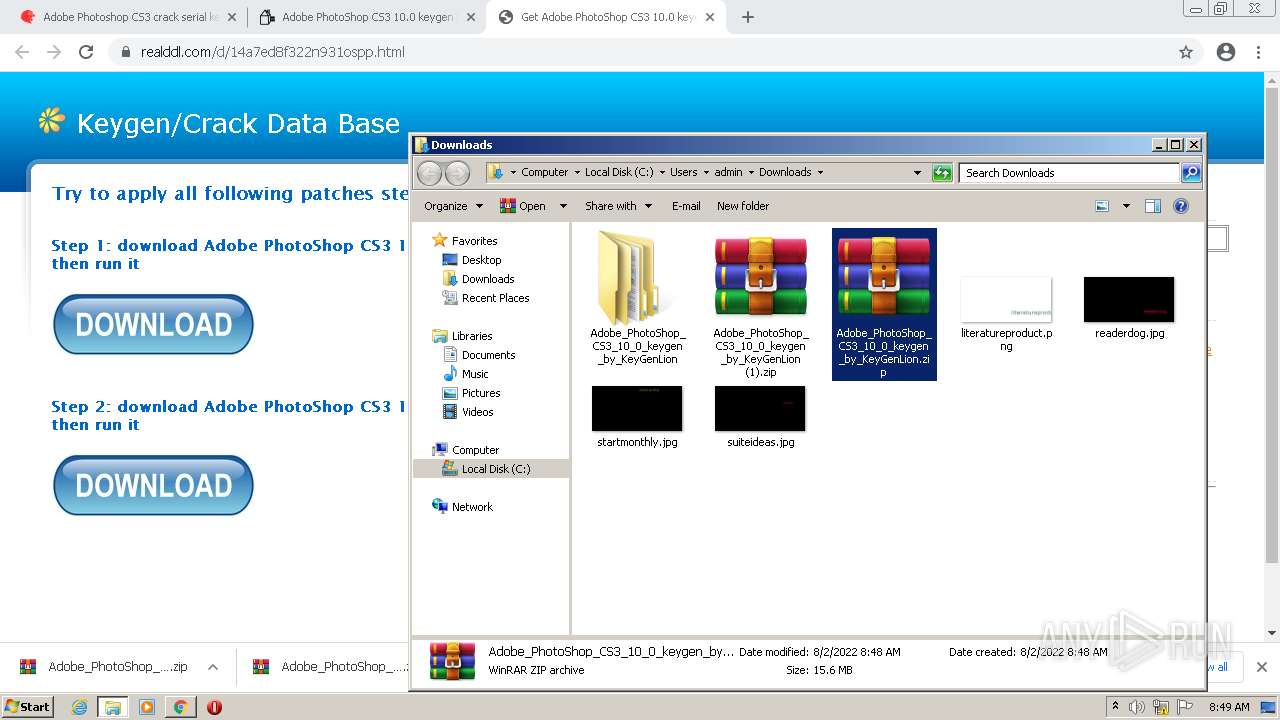1280x720 pixels.
Task: Close the Chrome downloads bar
Action: coord(1262,667)
